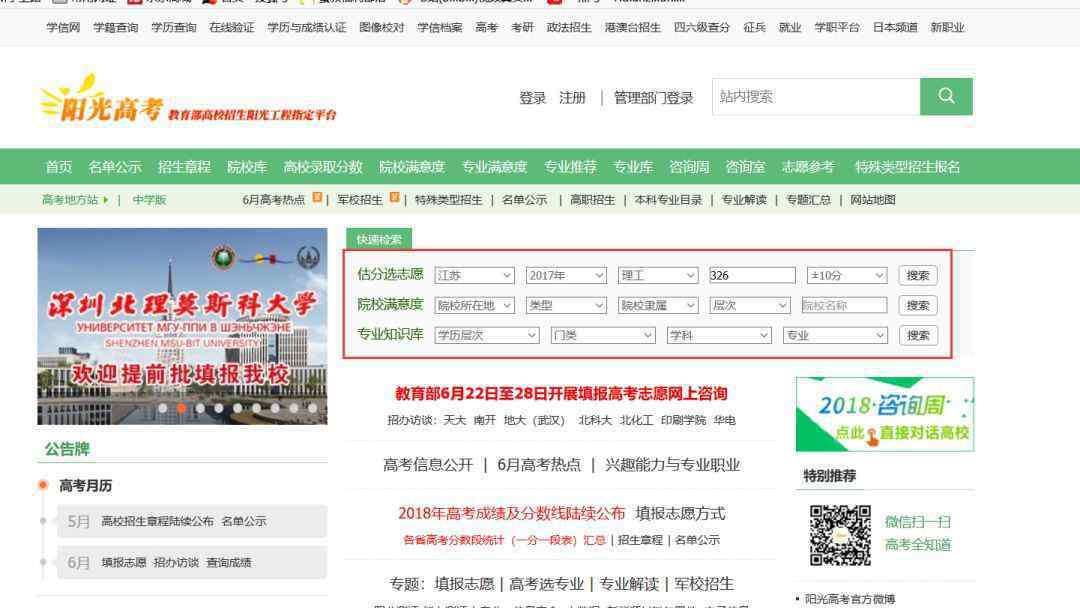1080x608 pixels.
Task: Open 四六级查分 in the top link bar
Action: 702,28
